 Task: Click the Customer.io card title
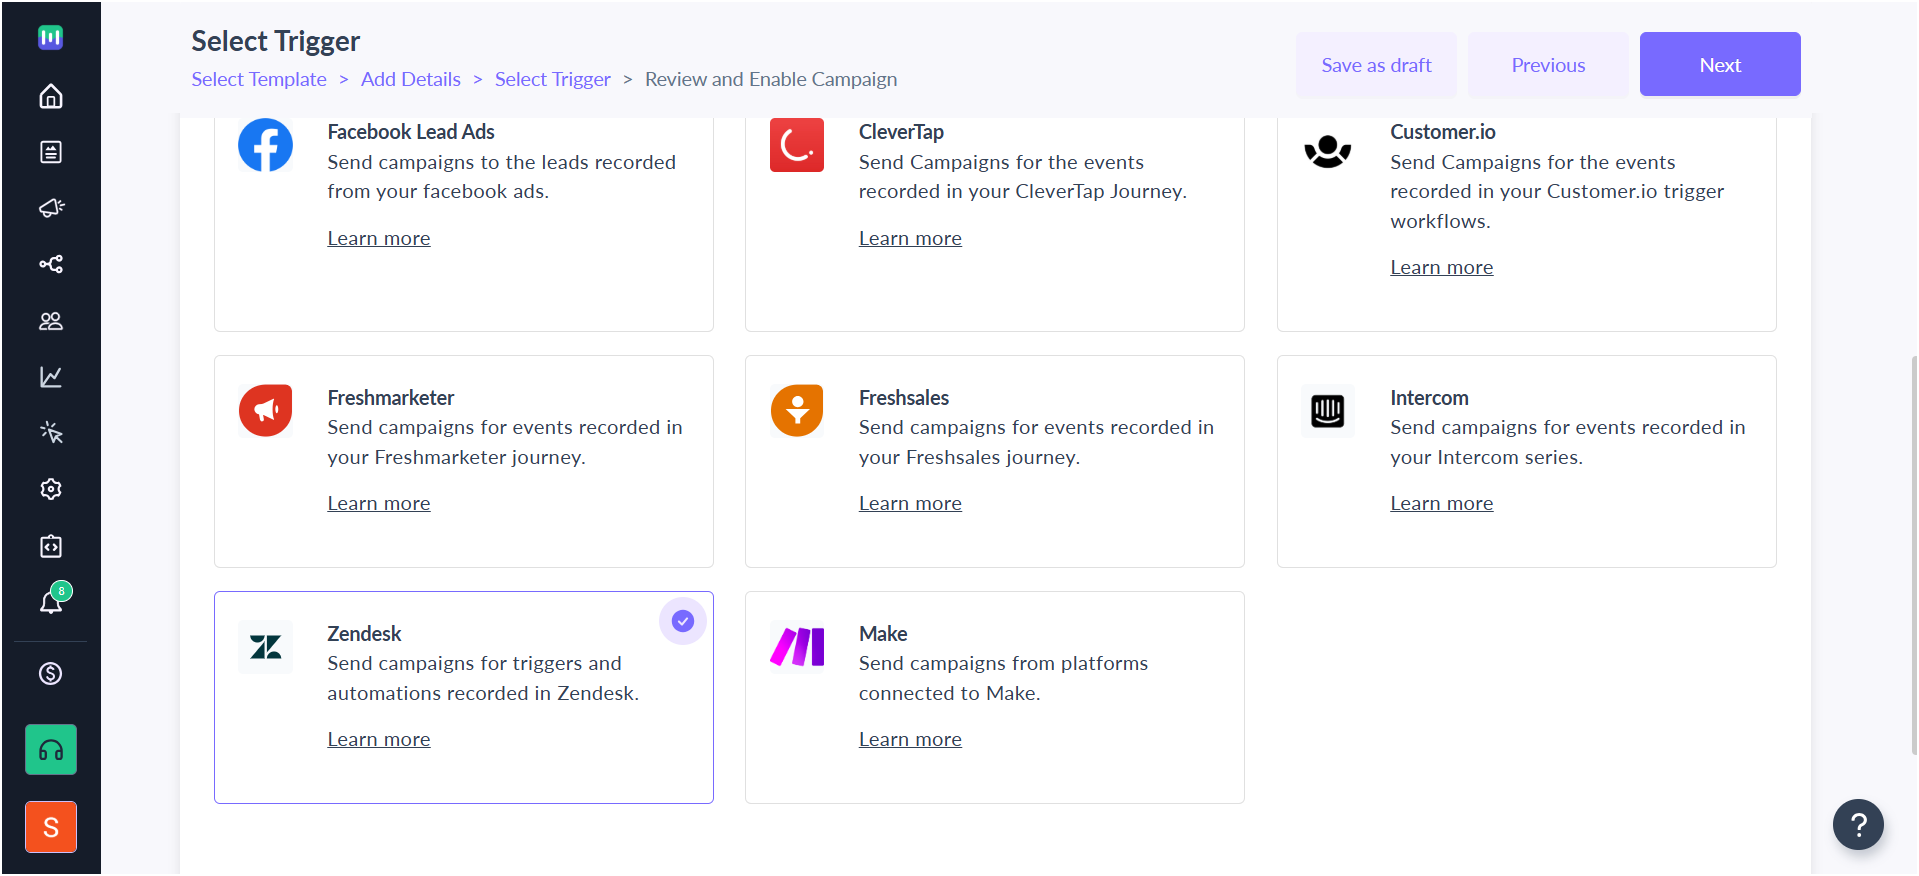pyautogui.click(x=1443, y=132)
